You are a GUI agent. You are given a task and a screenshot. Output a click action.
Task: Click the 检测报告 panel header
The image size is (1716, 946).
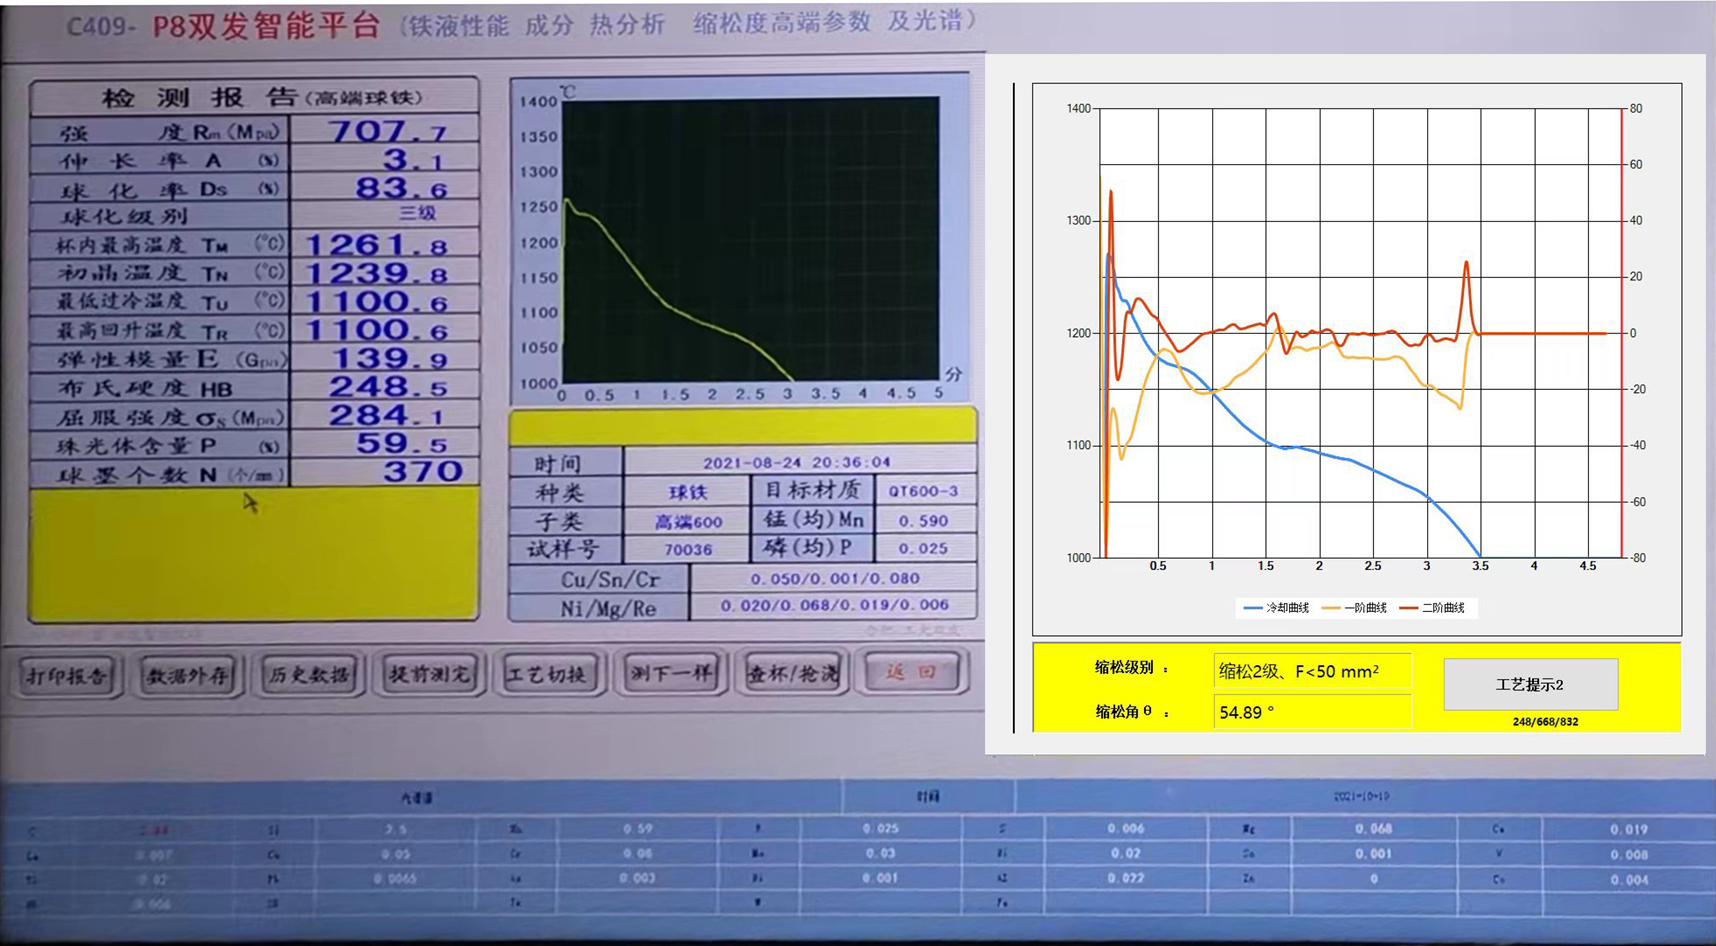coord(255,97)
